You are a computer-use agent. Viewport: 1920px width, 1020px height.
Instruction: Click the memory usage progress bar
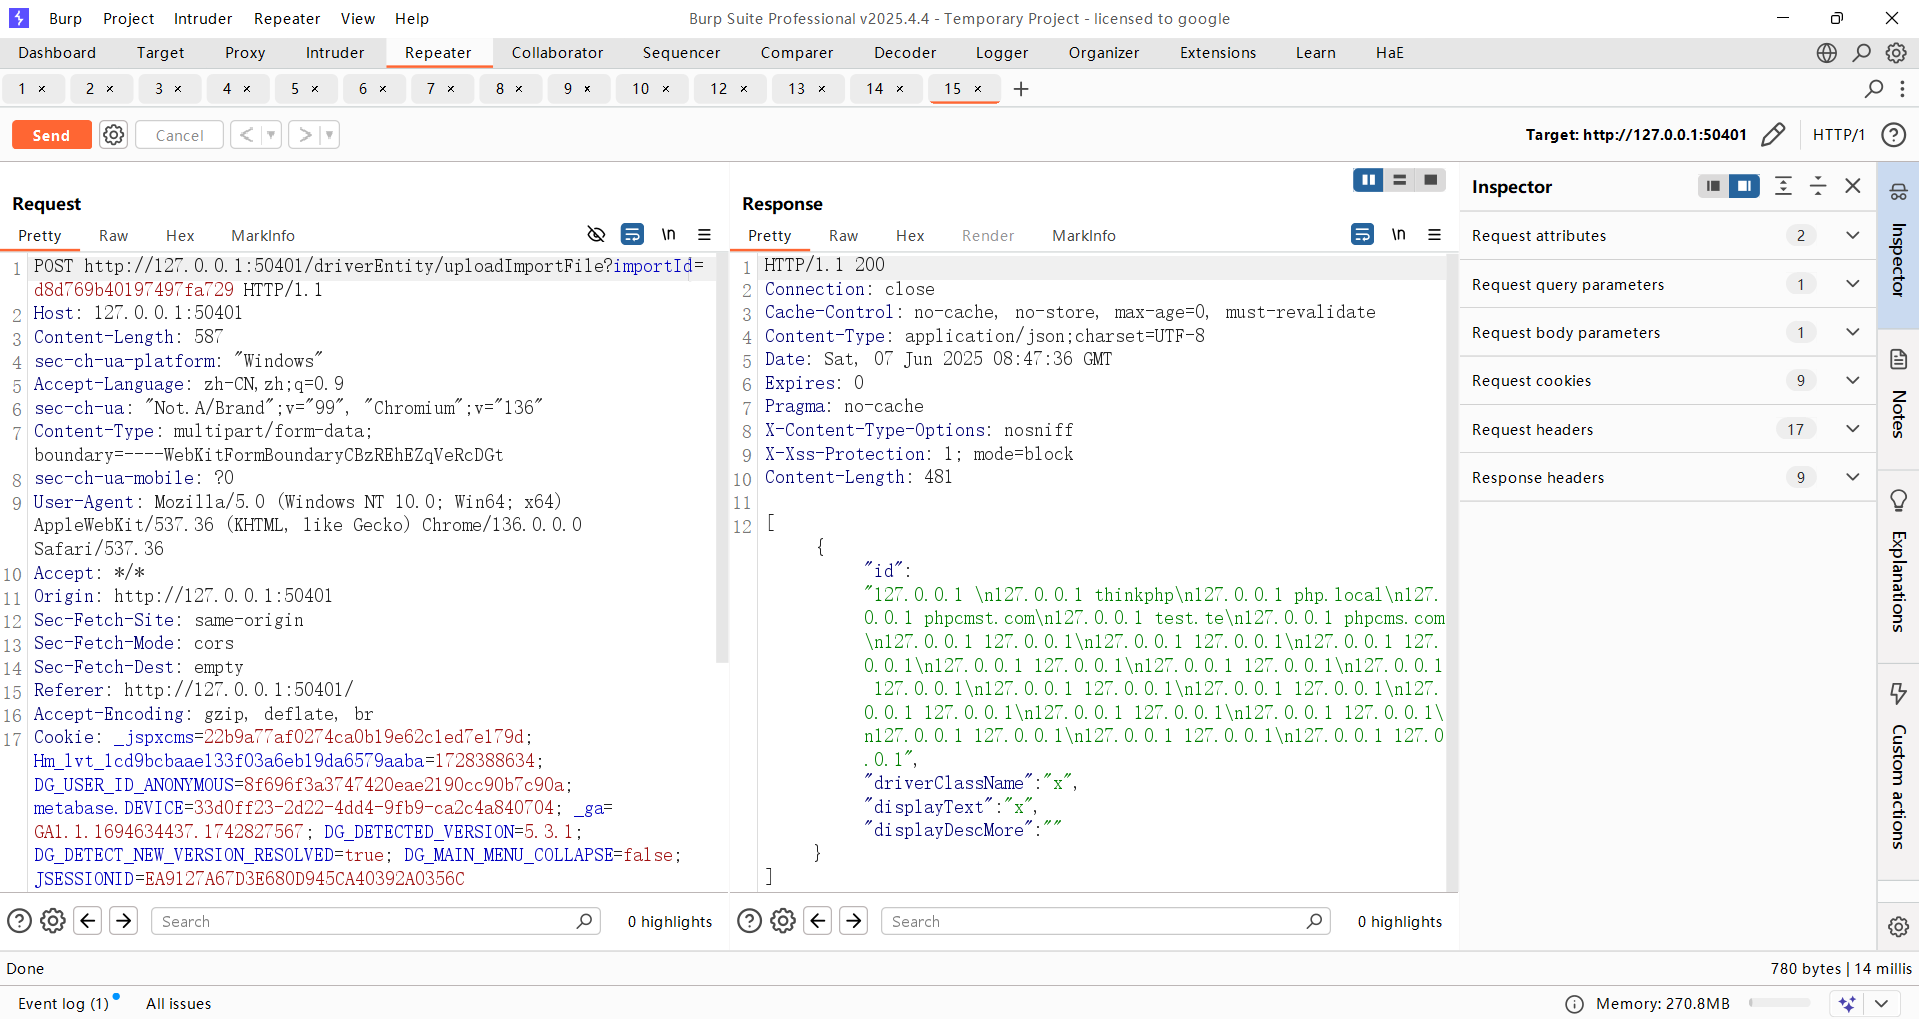(x=1779, y=1003)
